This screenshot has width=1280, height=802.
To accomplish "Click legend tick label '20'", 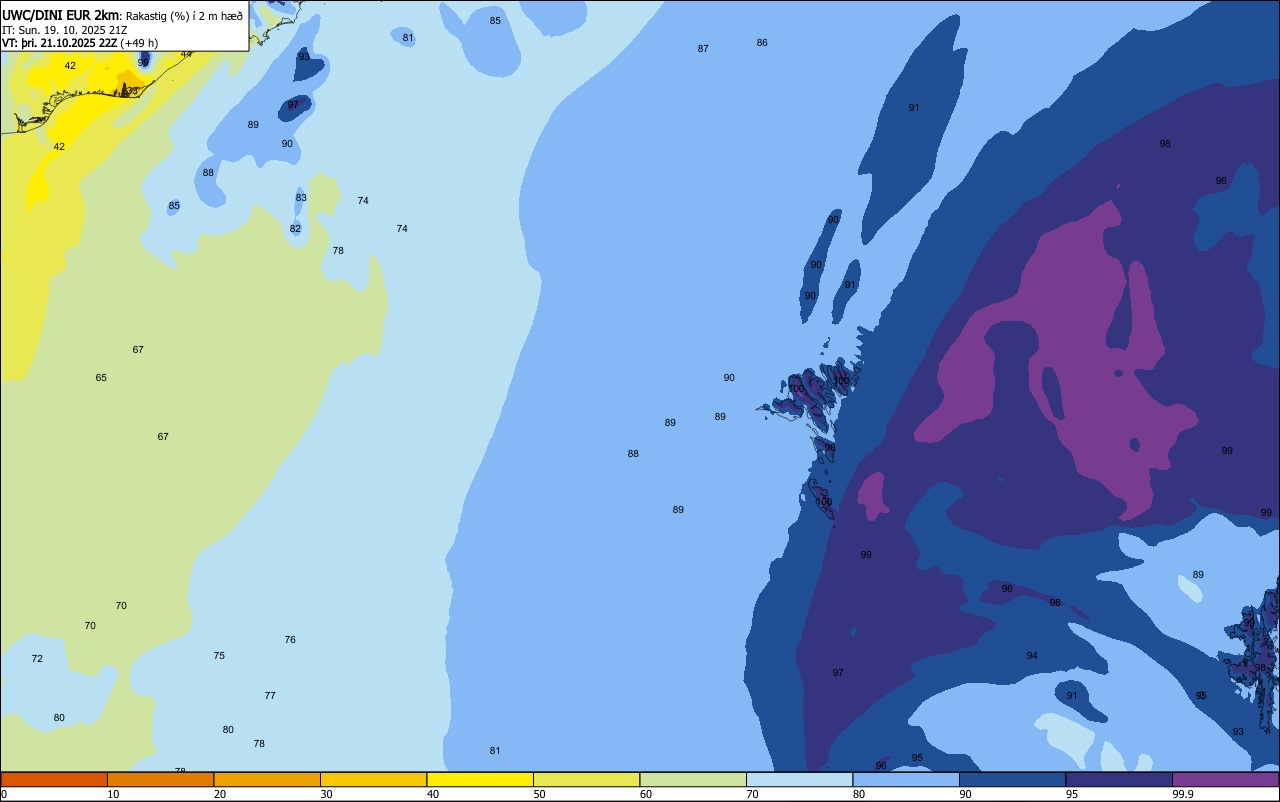I will point(220,794).
